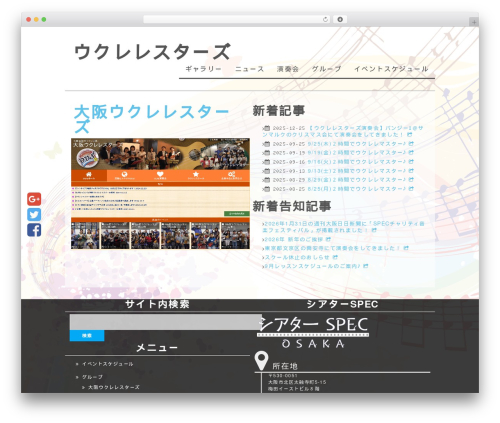Click external-link icon after 新年のご挨拶
This screenshot has width=500, height=423.
pyautogui.click(x=328, y=239)
